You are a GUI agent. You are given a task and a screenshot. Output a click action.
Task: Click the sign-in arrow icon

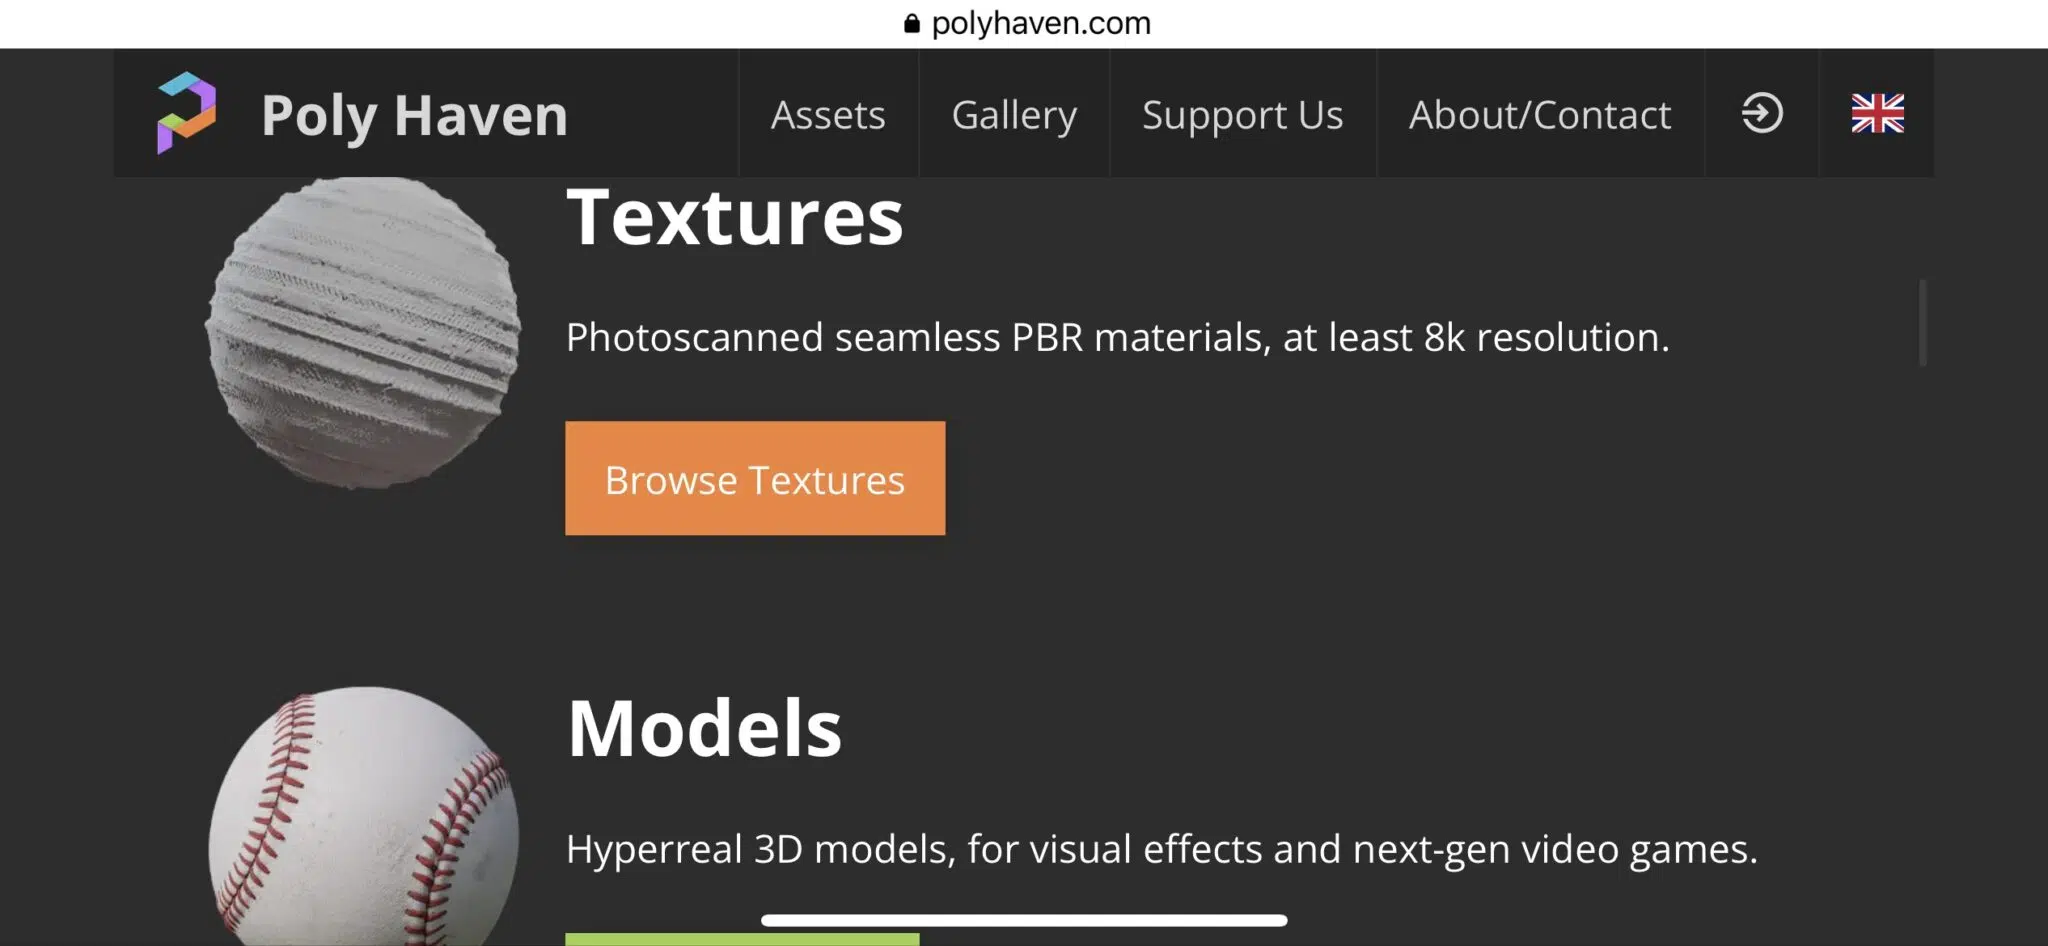pyautogui.click(x=1761, y=113)
